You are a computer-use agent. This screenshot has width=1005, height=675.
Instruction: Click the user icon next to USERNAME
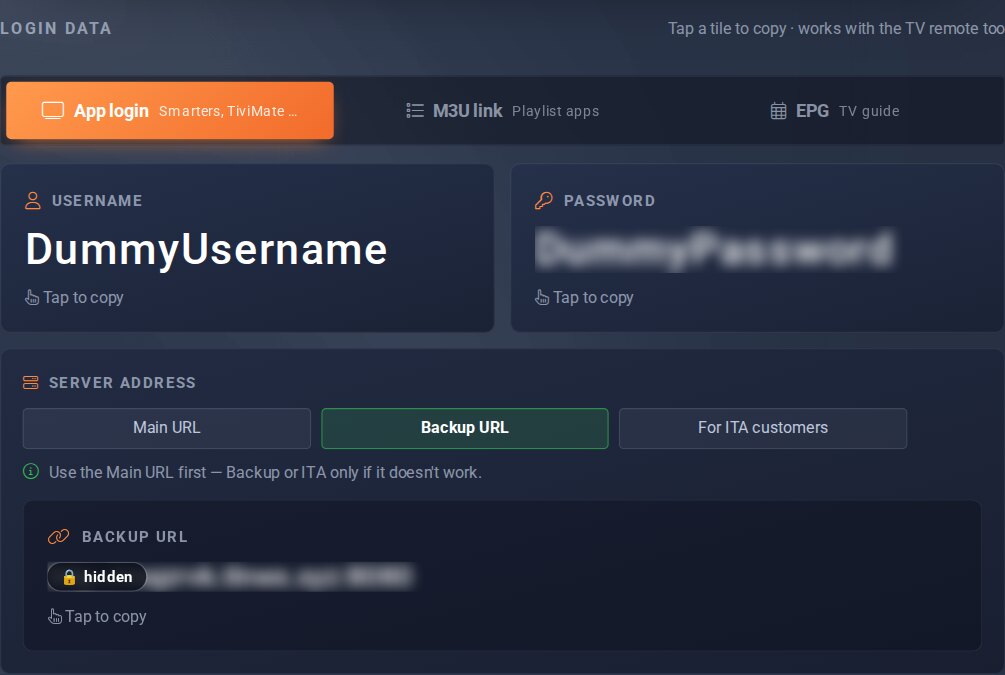click(x=33, y=201)
